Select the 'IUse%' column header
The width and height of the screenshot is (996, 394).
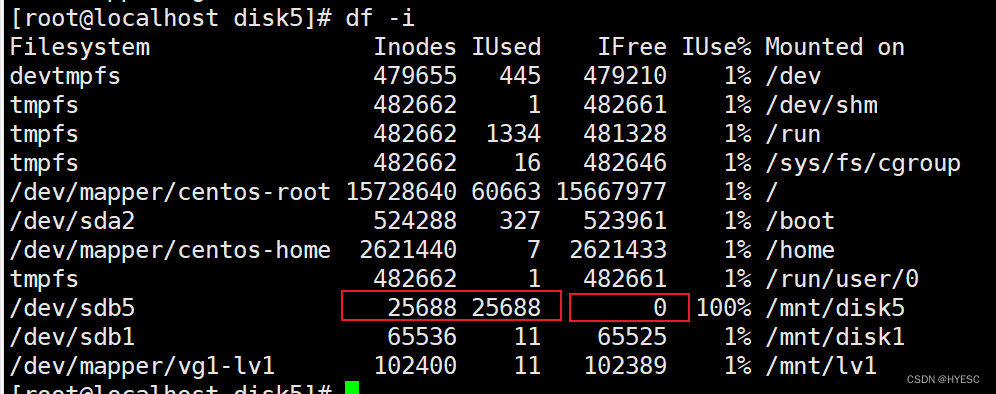717,47
